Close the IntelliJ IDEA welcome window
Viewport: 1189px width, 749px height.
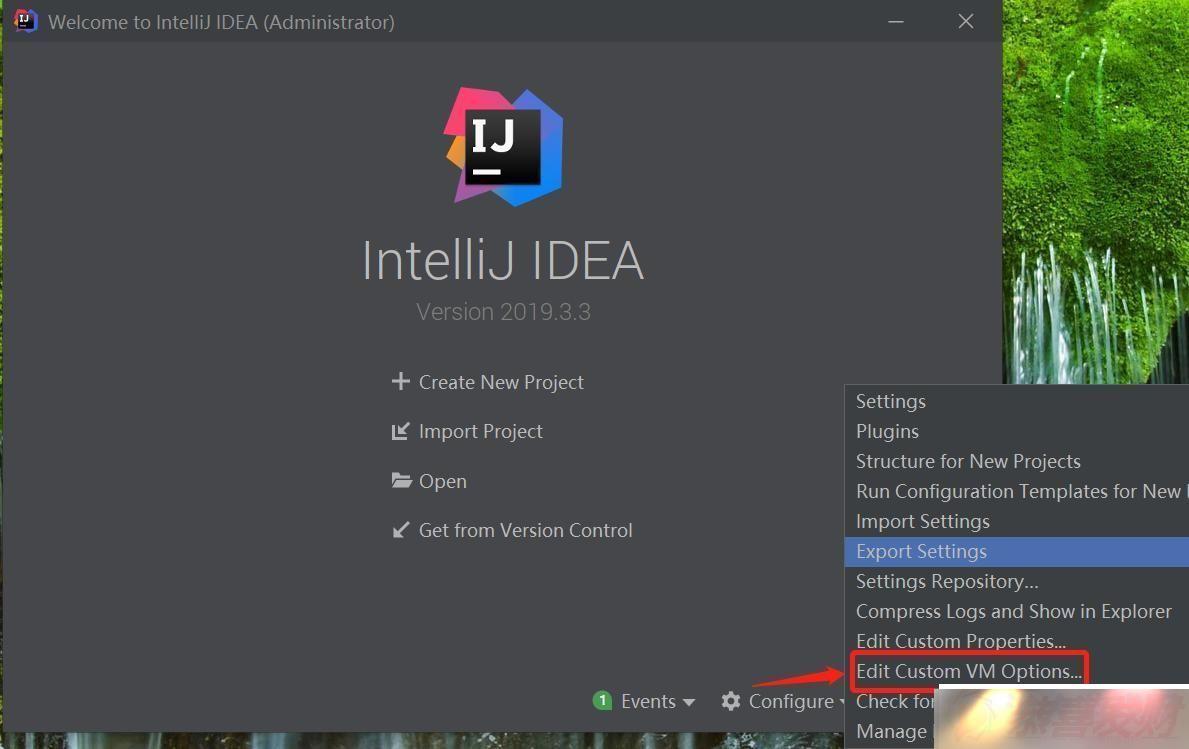(x=965, y=21)
